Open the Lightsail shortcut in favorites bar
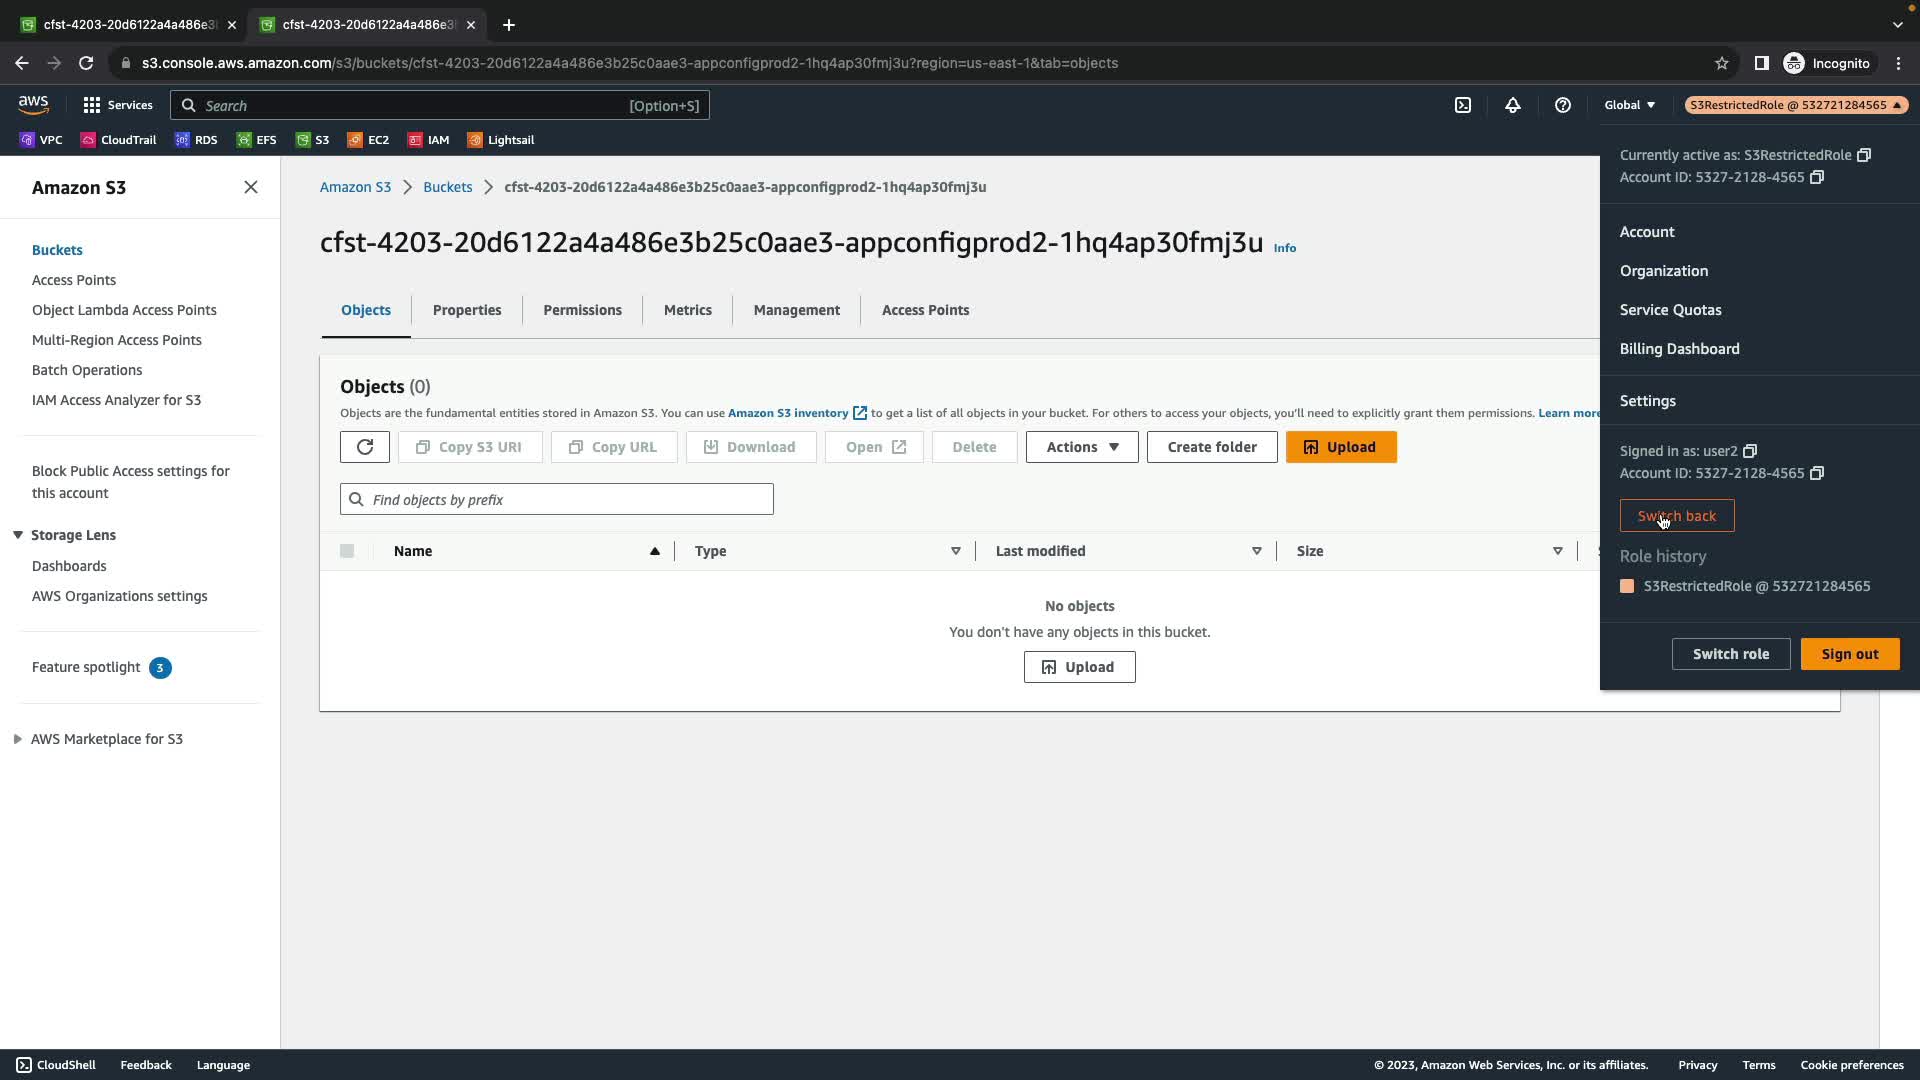This screenshot has height=1080, width=1920. coord(500,140)
